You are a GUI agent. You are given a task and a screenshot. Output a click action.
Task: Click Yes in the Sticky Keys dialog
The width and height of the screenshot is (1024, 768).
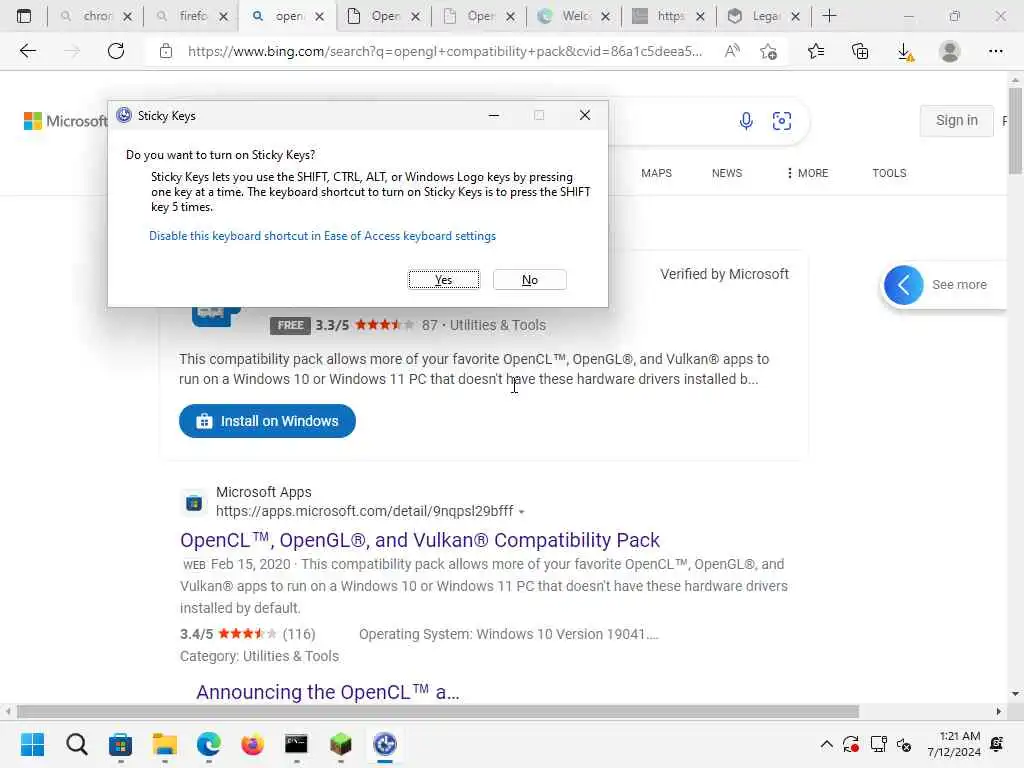click(444, 280)
